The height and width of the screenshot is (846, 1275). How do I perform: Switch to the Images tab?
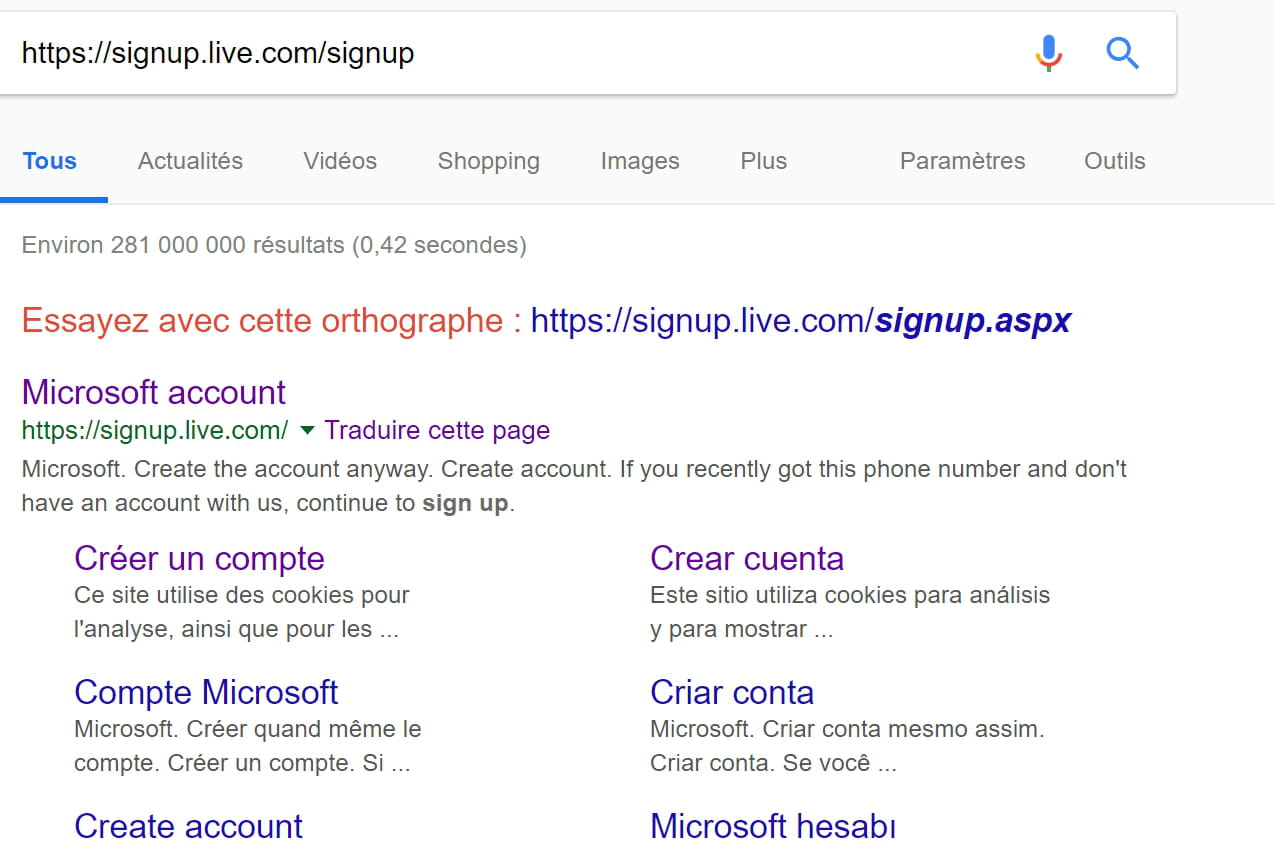640,161
